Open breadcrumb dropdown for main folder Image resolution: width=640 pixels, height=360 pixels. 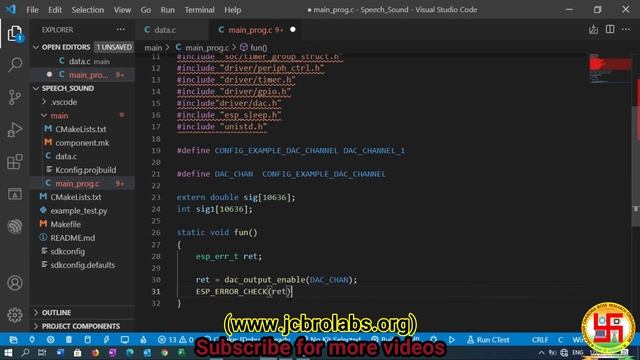pos(153,48)
